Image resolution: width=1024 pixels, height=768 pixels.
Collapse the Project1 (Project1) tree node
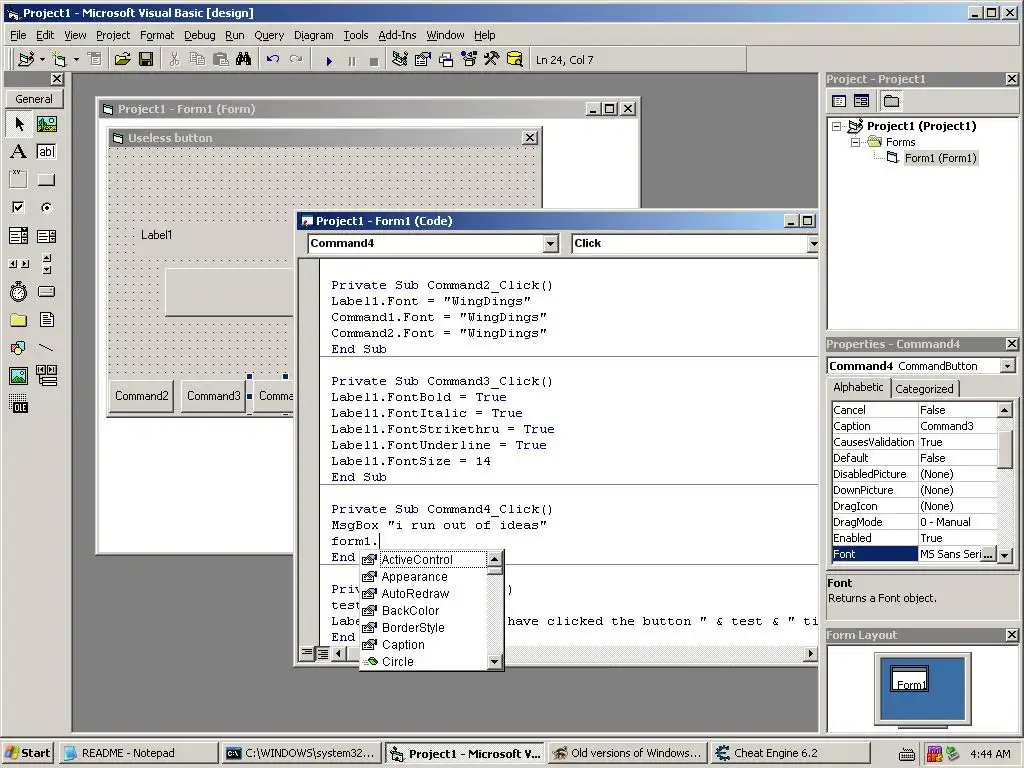tap(837, 127)
